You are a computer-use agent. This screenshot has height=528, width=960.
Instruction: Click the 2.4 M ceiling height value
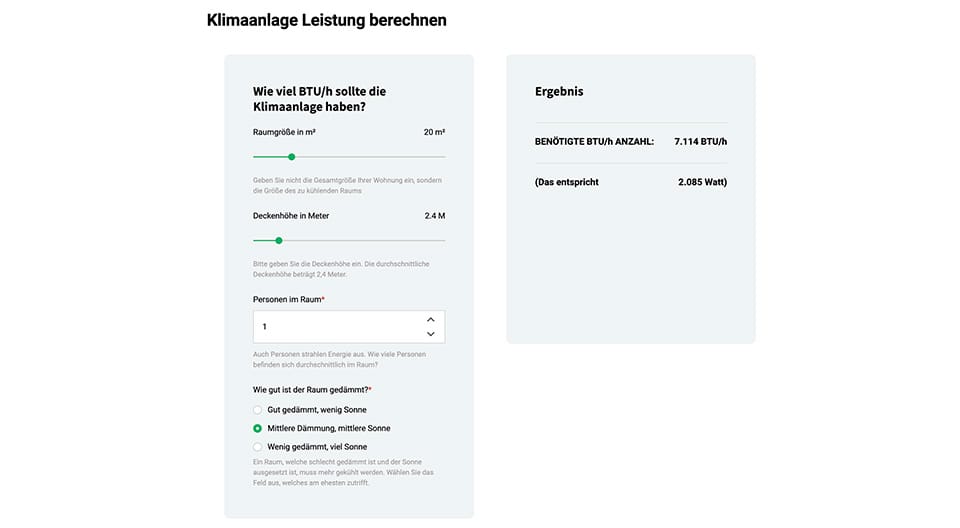(x=434, y=215)
